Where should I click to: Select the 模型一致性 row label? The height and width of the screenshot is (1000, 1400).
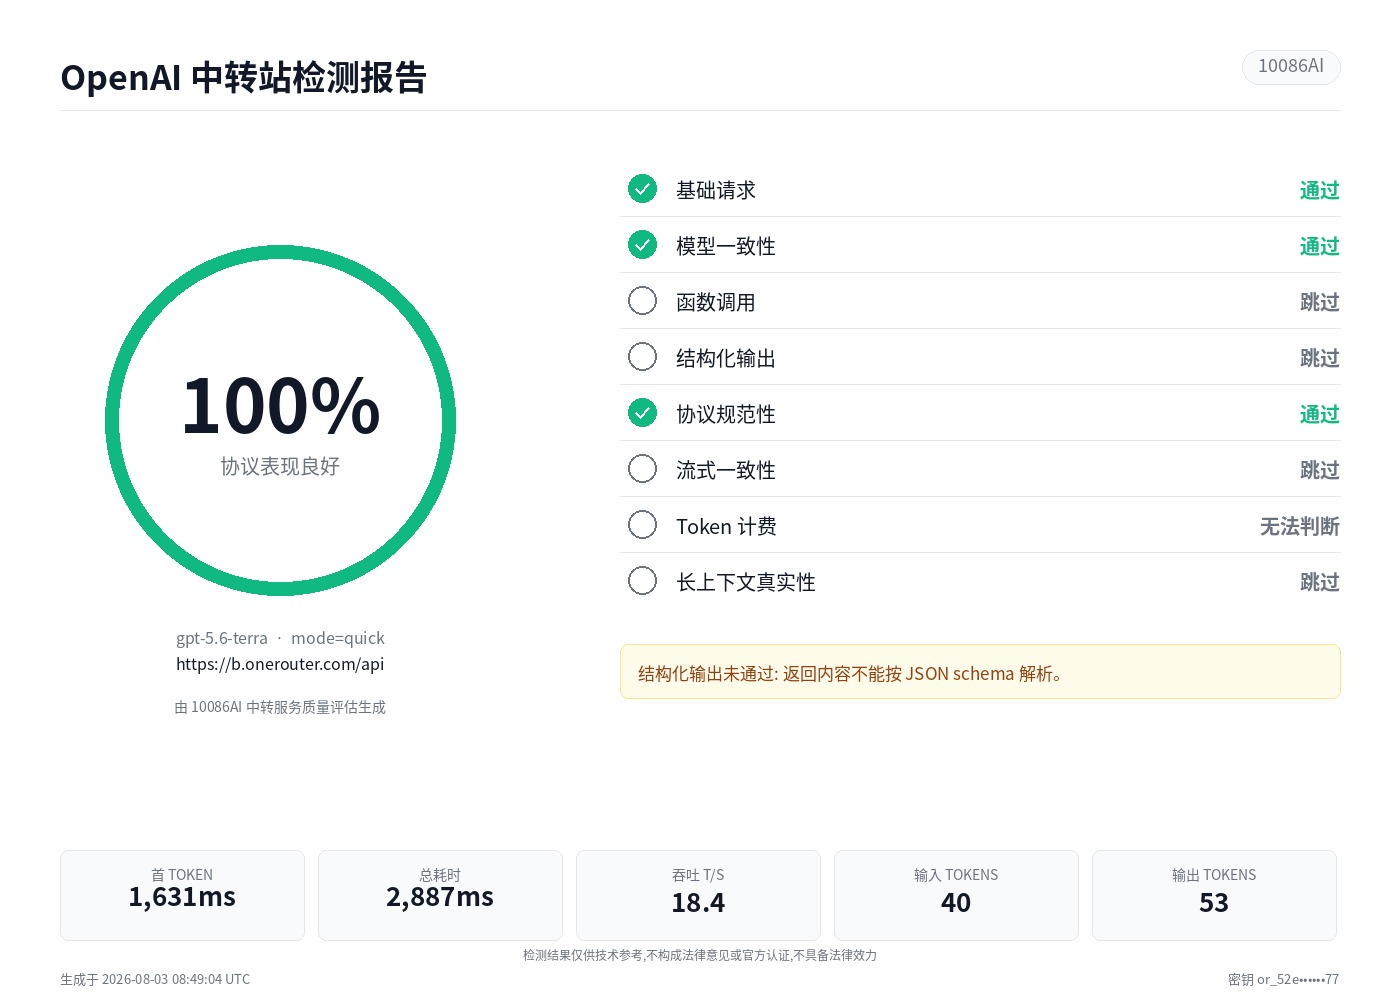[x=726, y=246]
